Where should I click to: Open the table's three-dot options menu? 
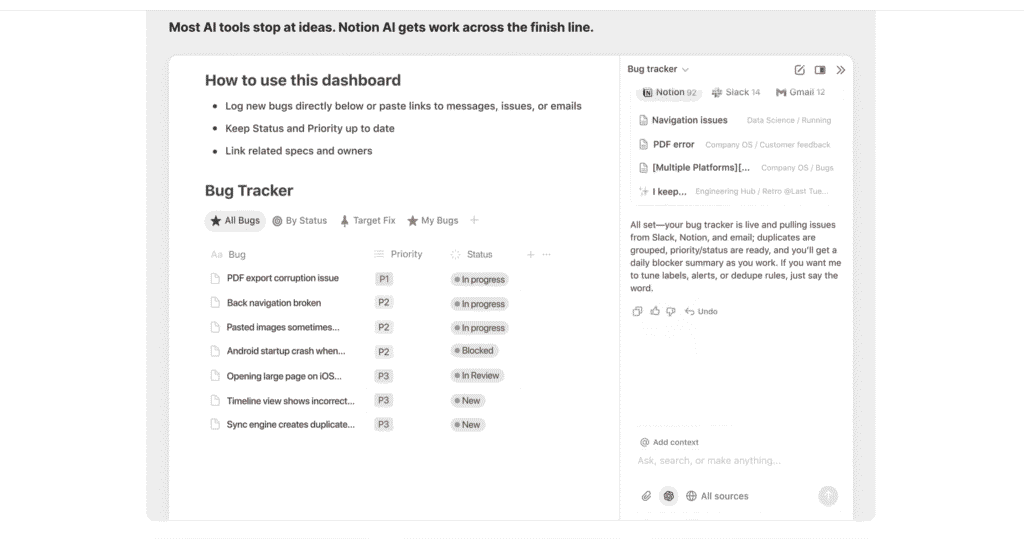pos(546,255)
